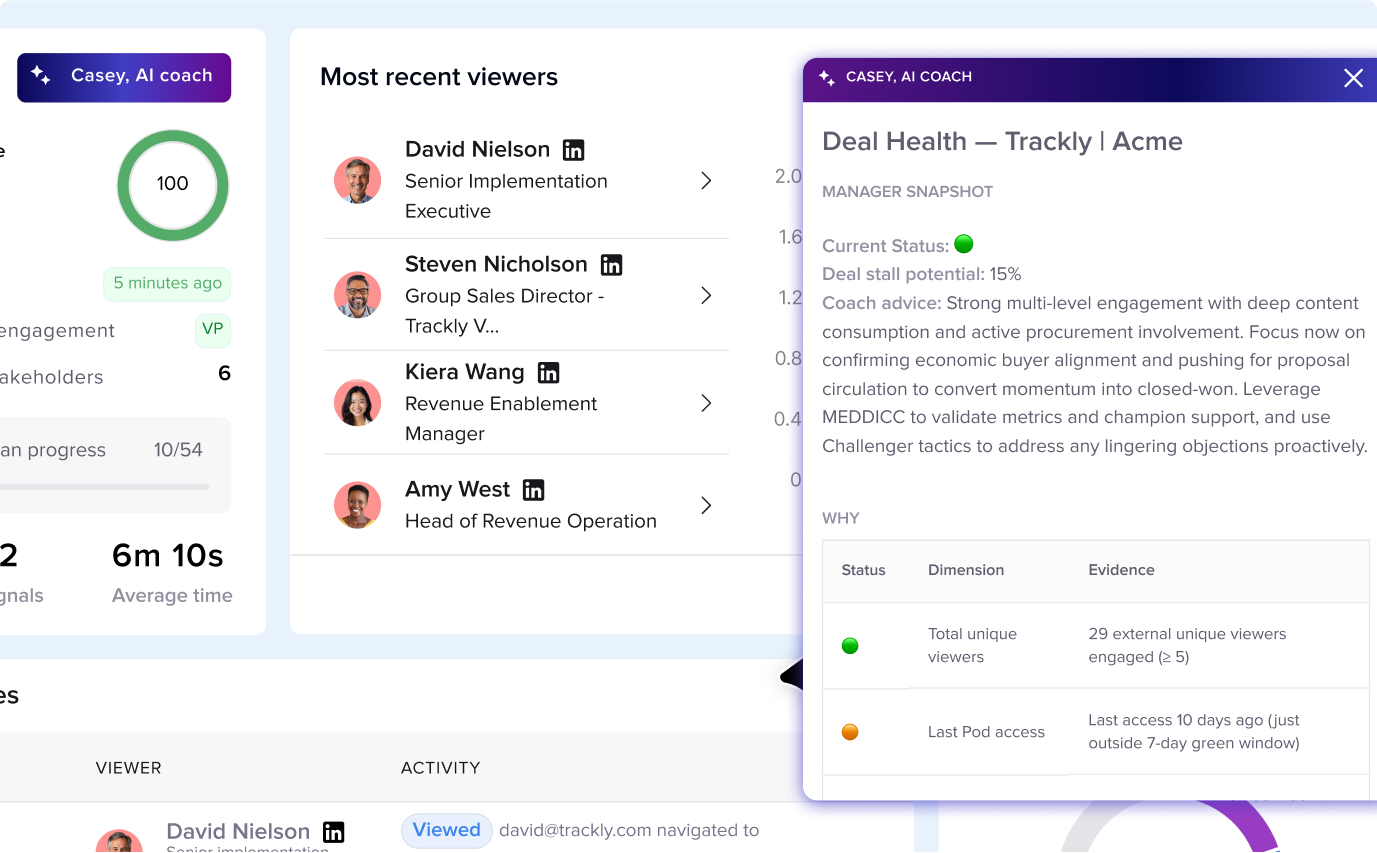Click the 100 score ring gauge
This screenshot has height=853, width=1377.
tap(173, 185)
